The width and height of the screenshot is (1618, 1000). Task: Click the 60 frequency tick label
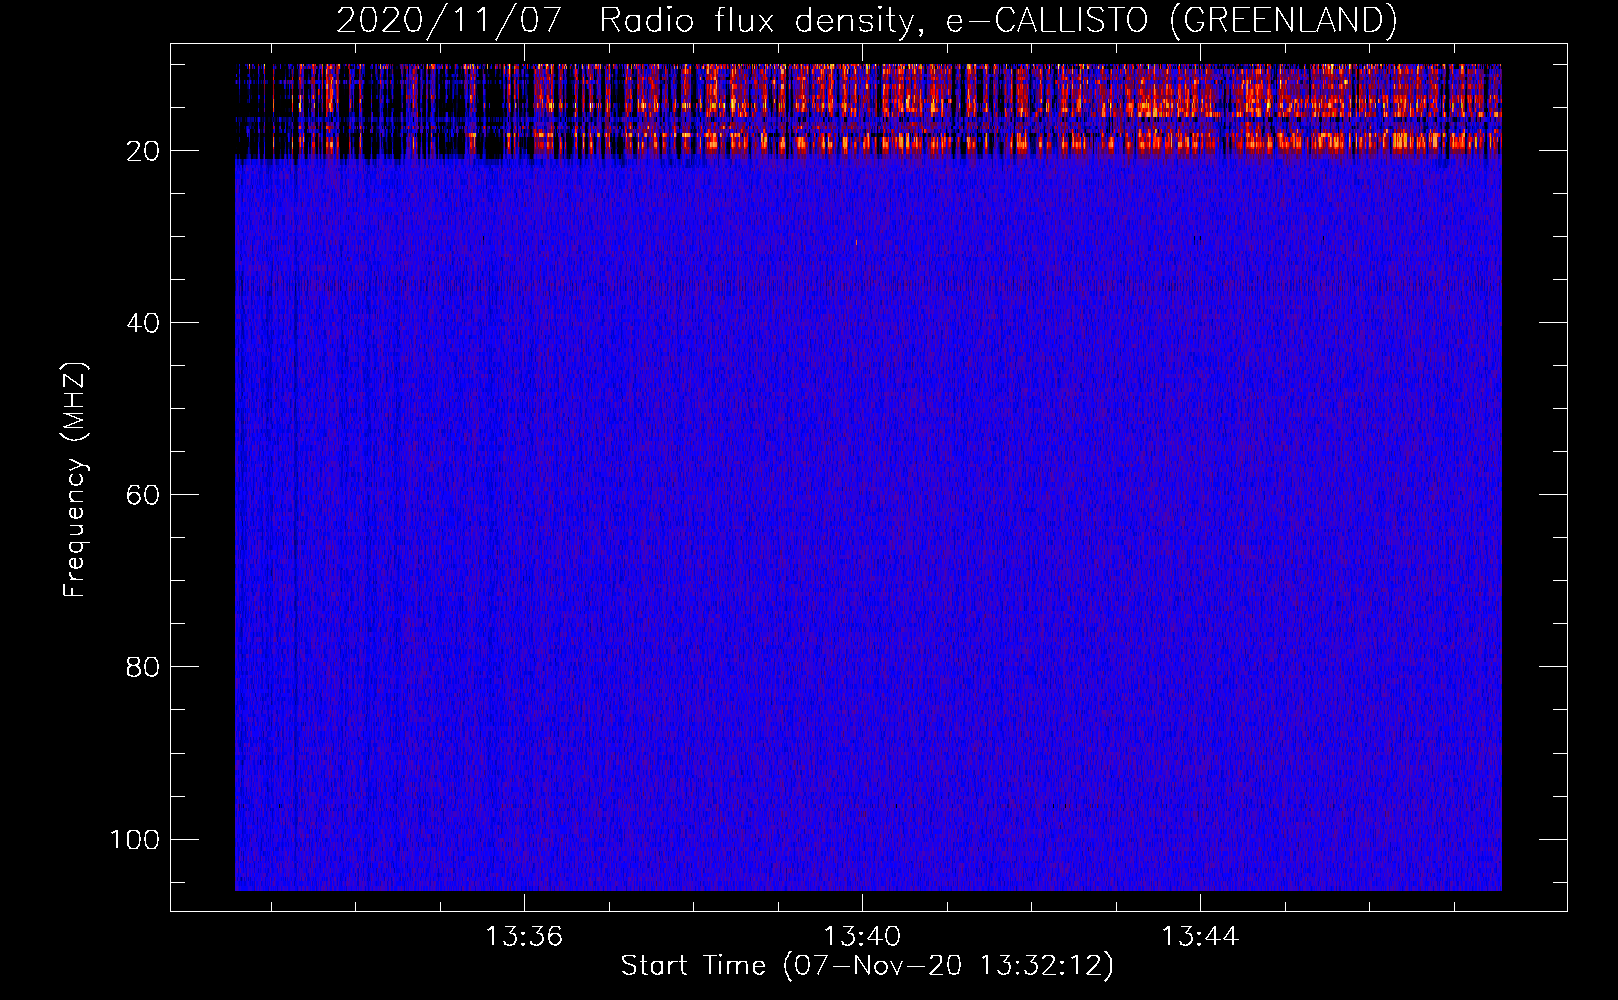[143, 495]
